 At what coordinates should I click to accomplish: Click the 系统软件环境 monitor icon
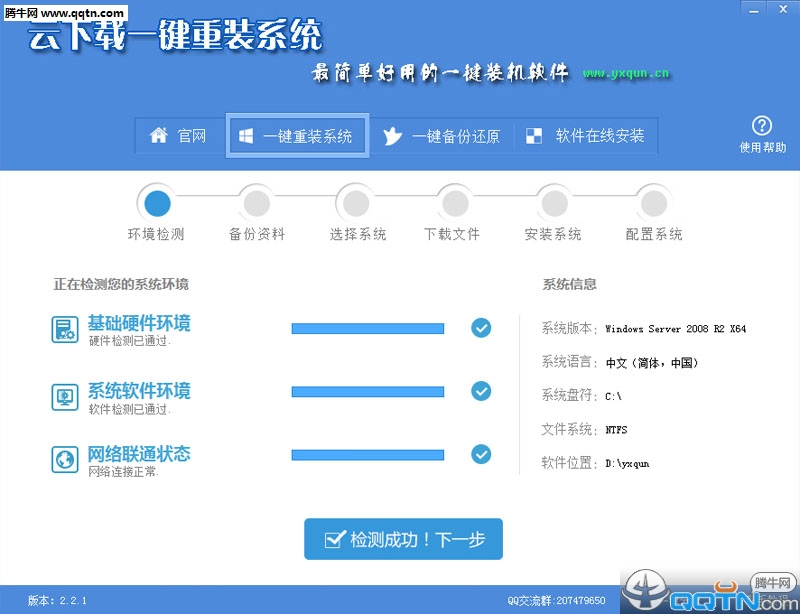coord(65,396)
